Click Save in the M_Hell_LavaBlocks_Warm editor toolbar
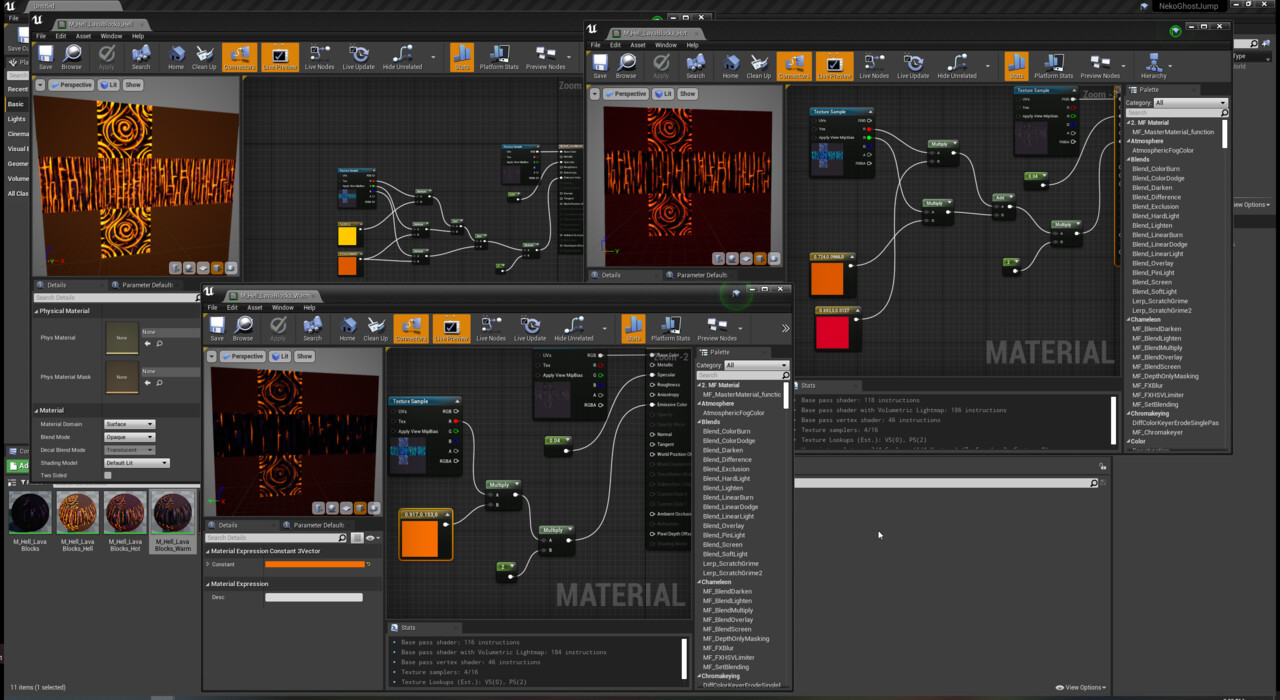The width and height of the screenshot is (1280, 700). pyautogui.click(x=217, y=329)
